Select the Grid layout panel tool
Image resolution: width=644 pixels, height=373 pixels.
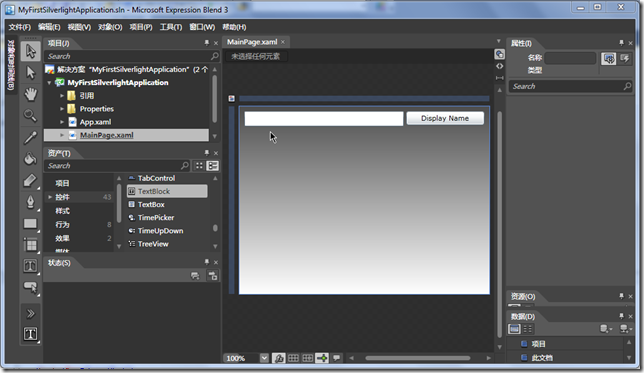30,245
